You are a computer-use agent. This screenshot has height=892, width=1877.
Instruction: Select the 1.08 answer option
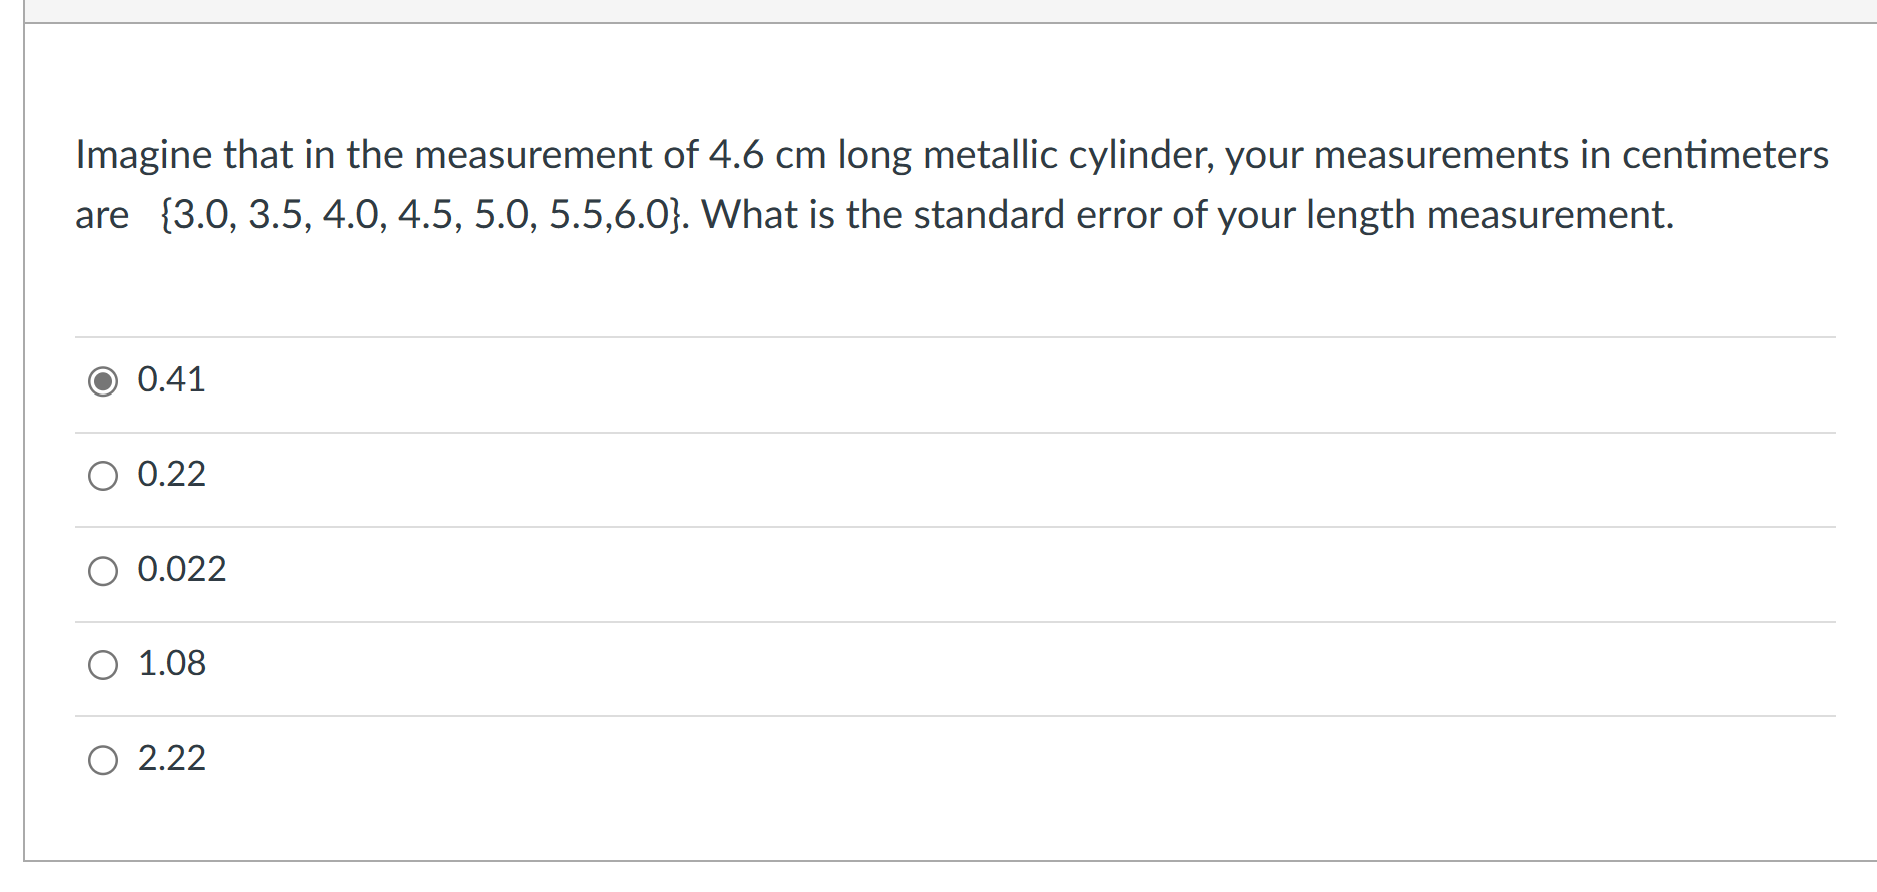[103, 663]
